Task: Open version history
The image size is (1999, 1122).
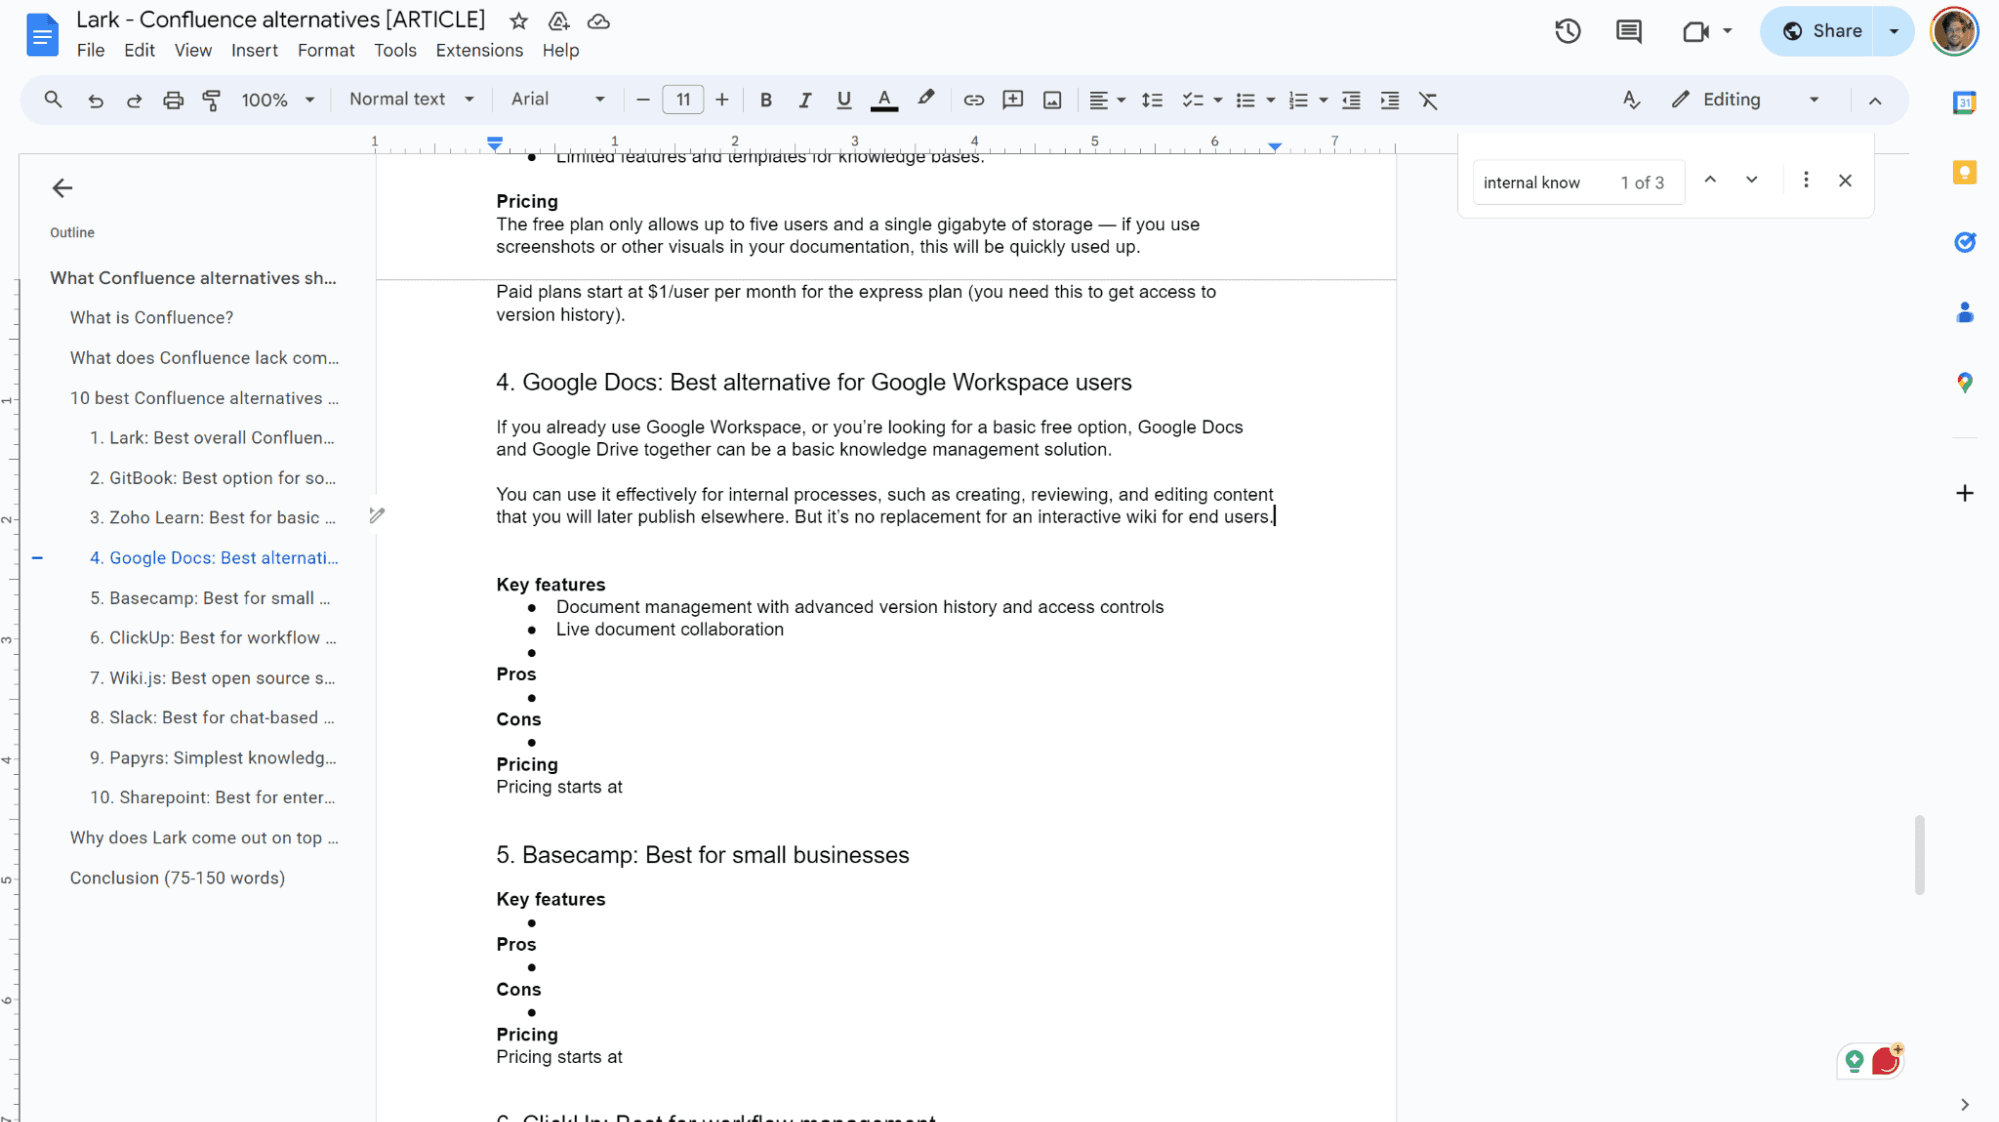Action: click(x=1567, y=31)
